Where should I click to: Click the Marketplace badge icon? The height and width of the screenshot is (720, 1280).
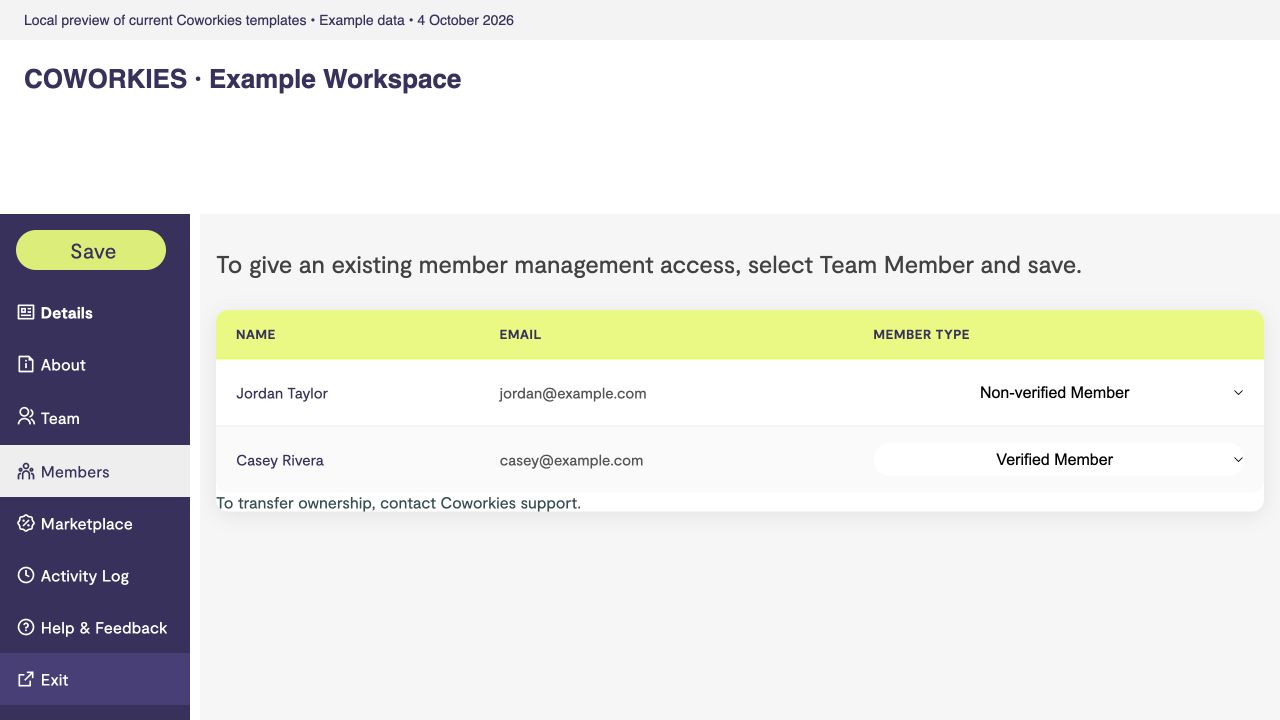pyautogui.click(x=26, y=523)
